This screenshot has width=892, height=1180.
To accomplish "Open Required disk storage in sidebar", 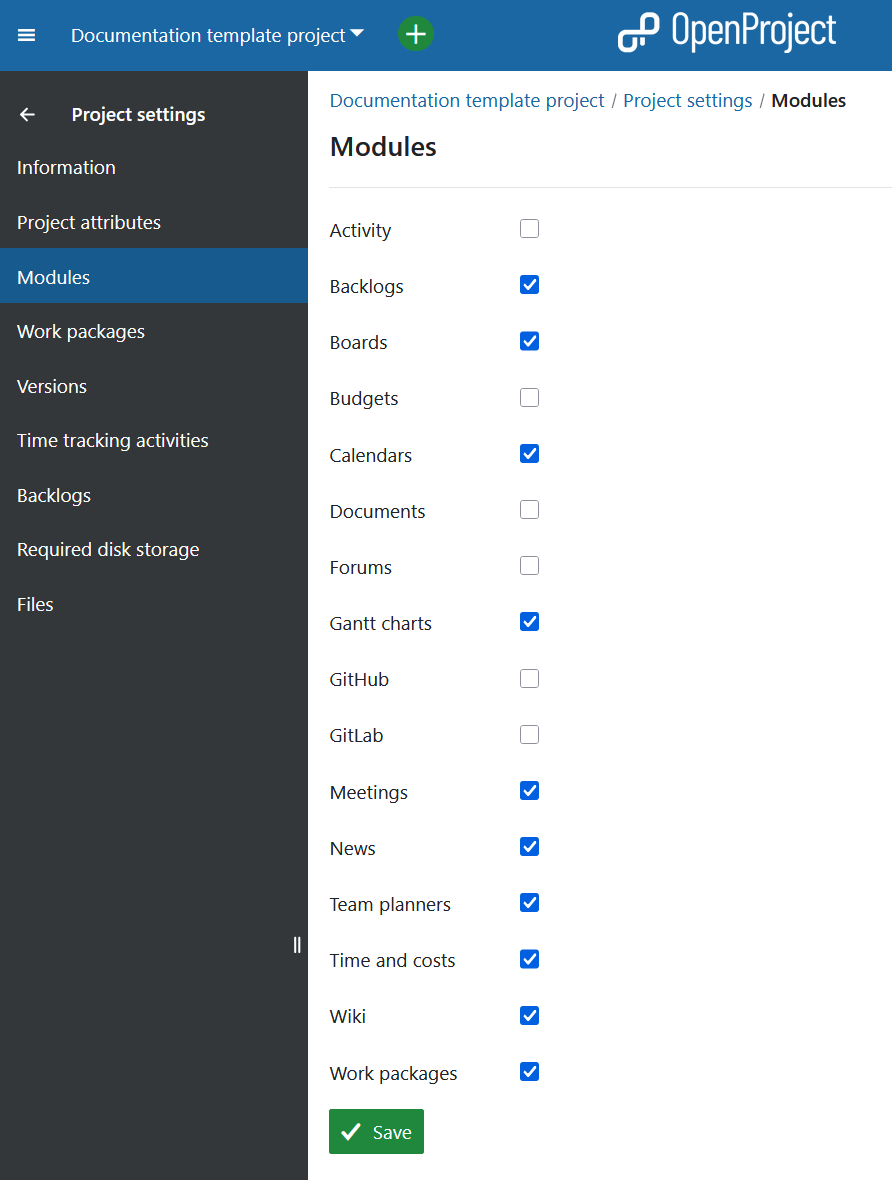I will (x=154, y=550).
